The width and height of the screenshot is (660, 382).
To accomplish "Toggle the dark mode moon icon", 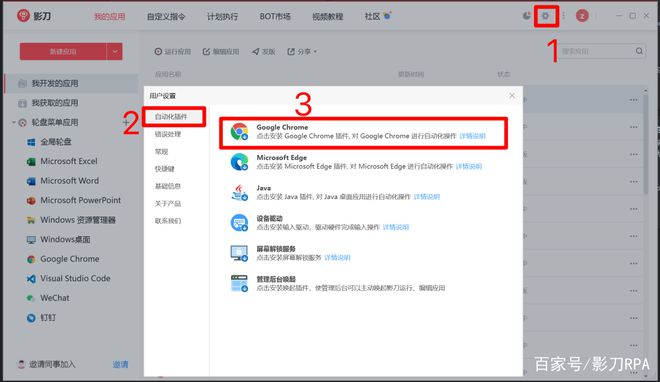I will (527, 16).
